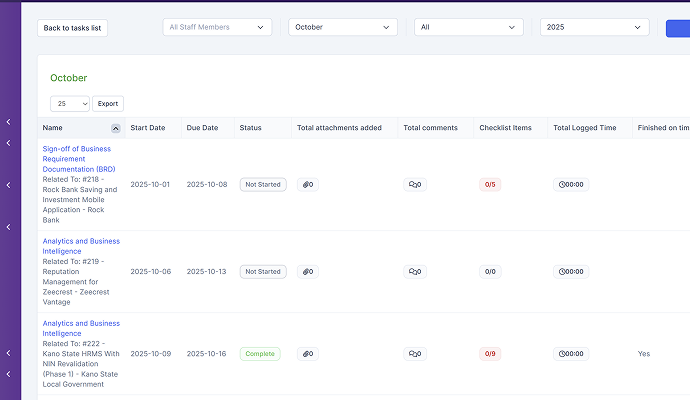Click the sort arrow icon beside the Name column
The image size is (690, 400).
coord(116,128)
